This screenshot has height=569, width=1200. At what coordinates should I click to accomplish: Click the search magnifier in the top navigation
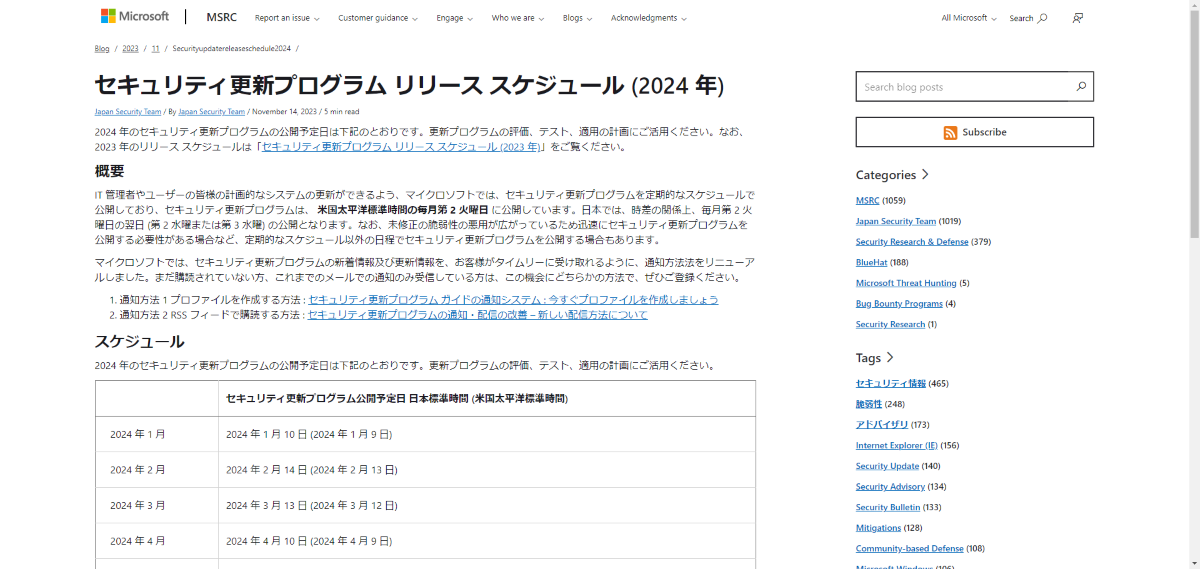click(x=1042, y=18)
